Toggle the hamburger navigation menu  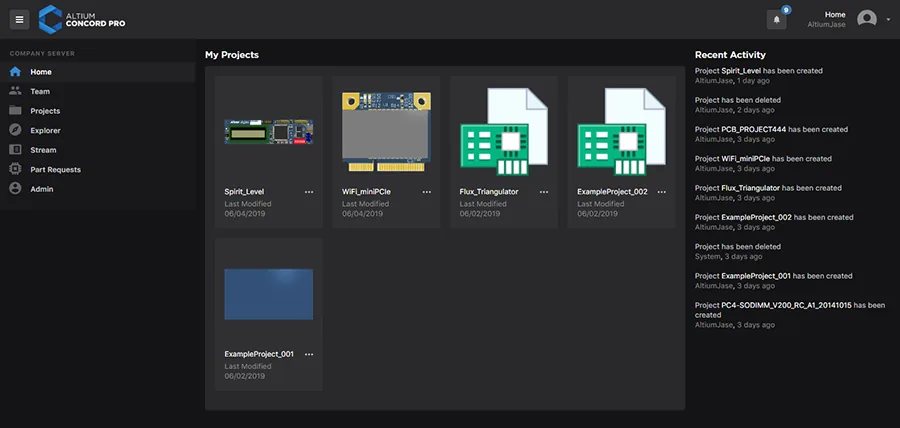pos(19,20)
